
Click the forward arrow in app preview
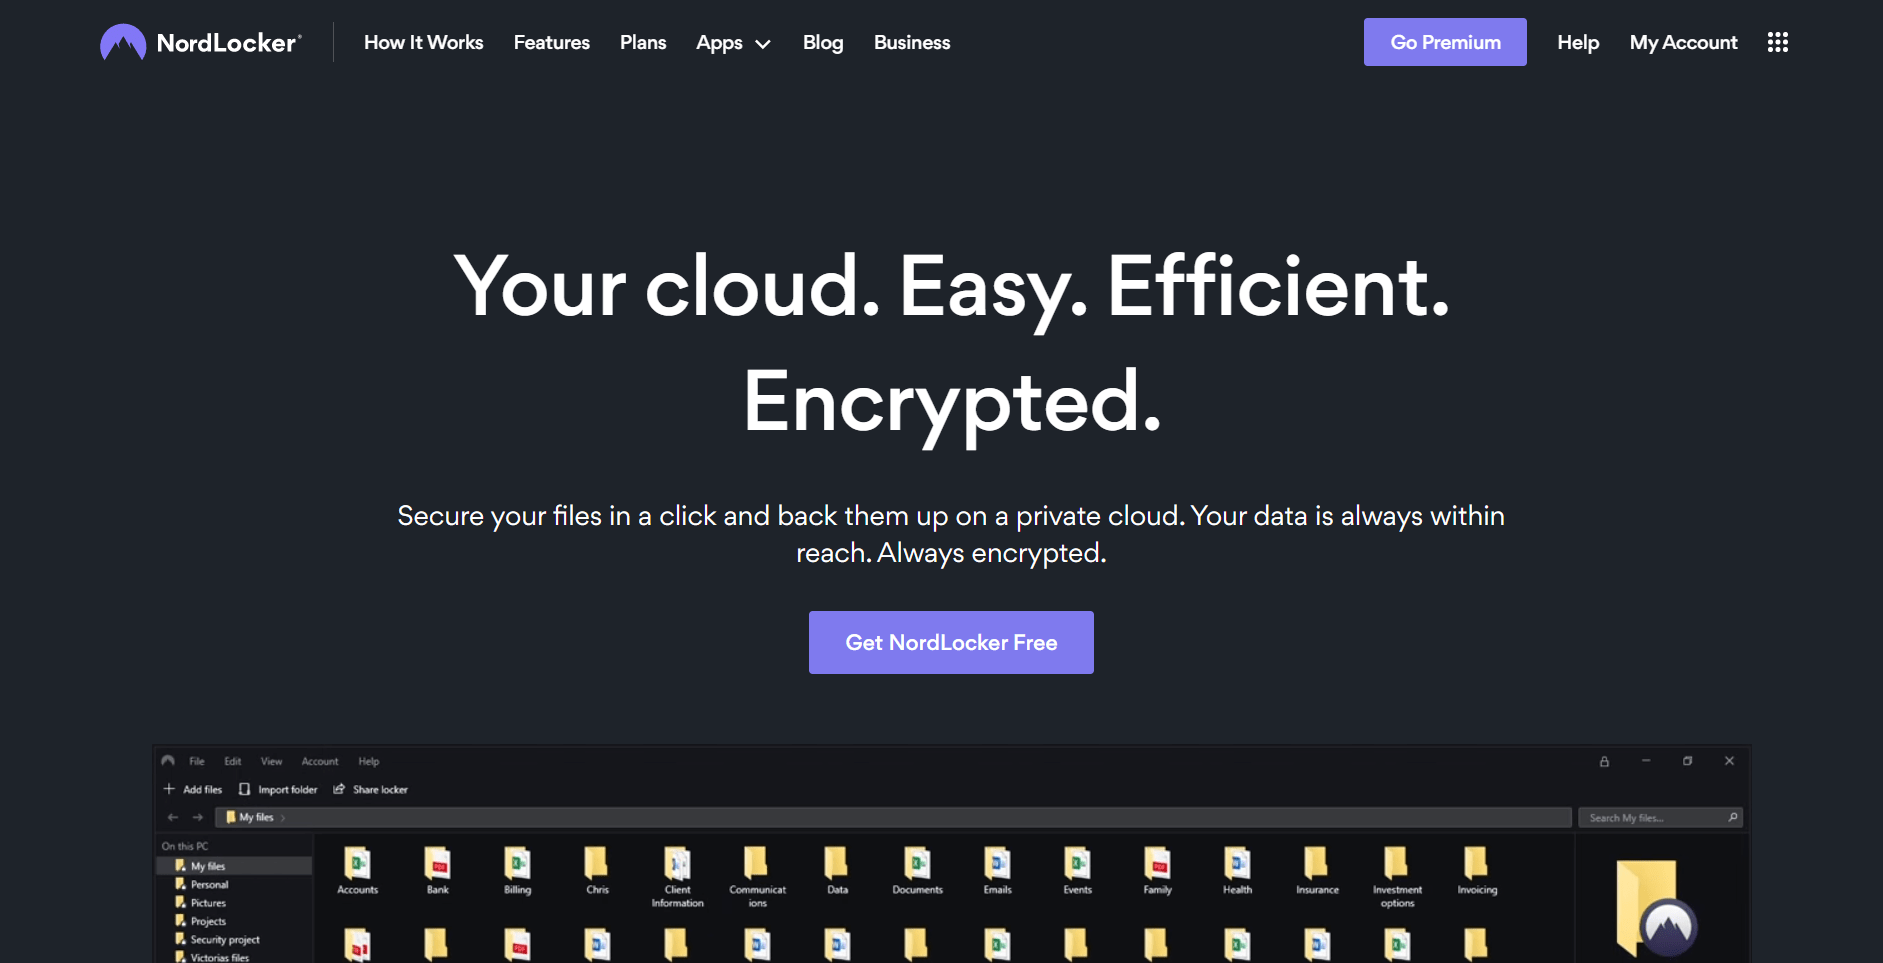[x=198, y=817]
